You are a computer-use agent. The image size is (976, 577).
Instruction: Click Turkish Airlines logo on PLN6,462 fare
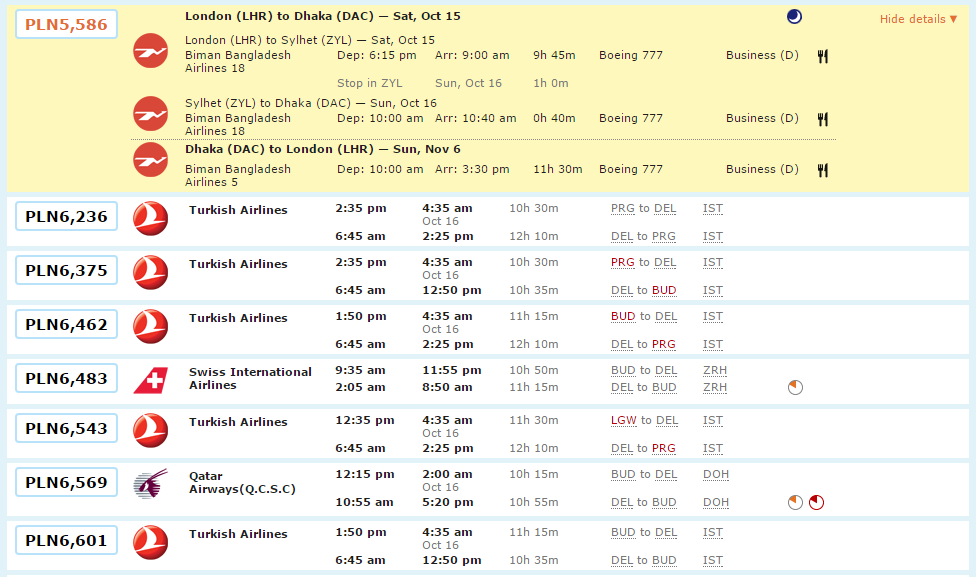[x=151, y=326]
